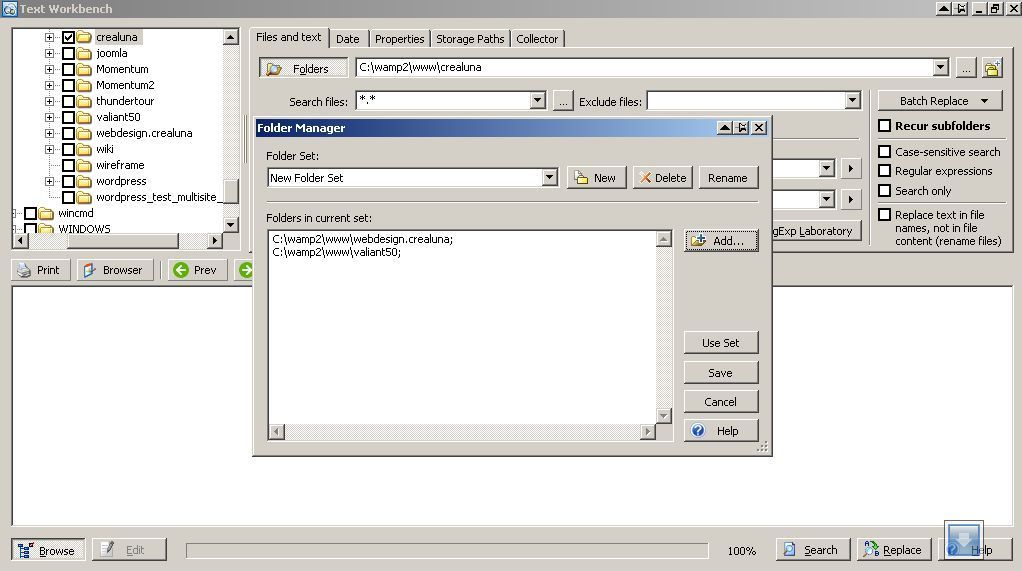Open the Folder Set dropdown

pos(549,177)
